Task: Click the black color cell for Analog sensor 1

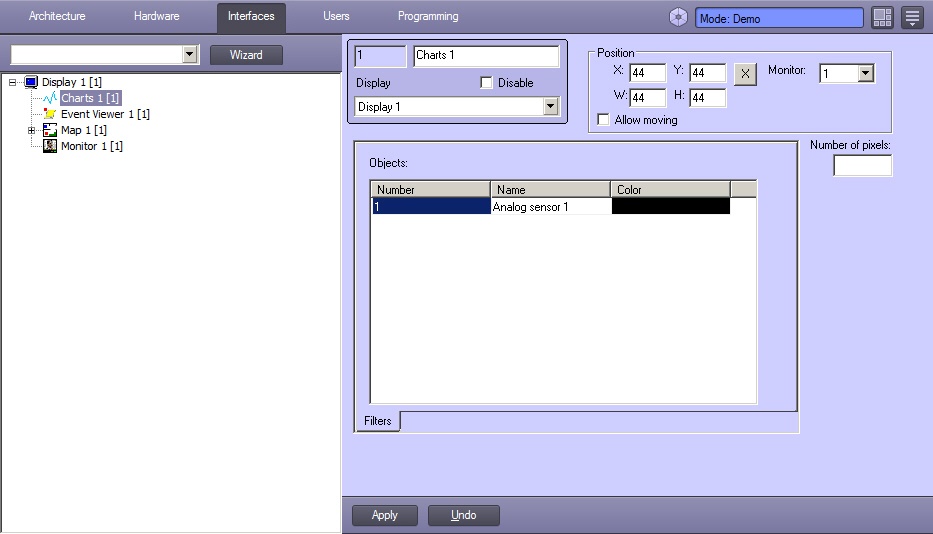Action: 670,207
